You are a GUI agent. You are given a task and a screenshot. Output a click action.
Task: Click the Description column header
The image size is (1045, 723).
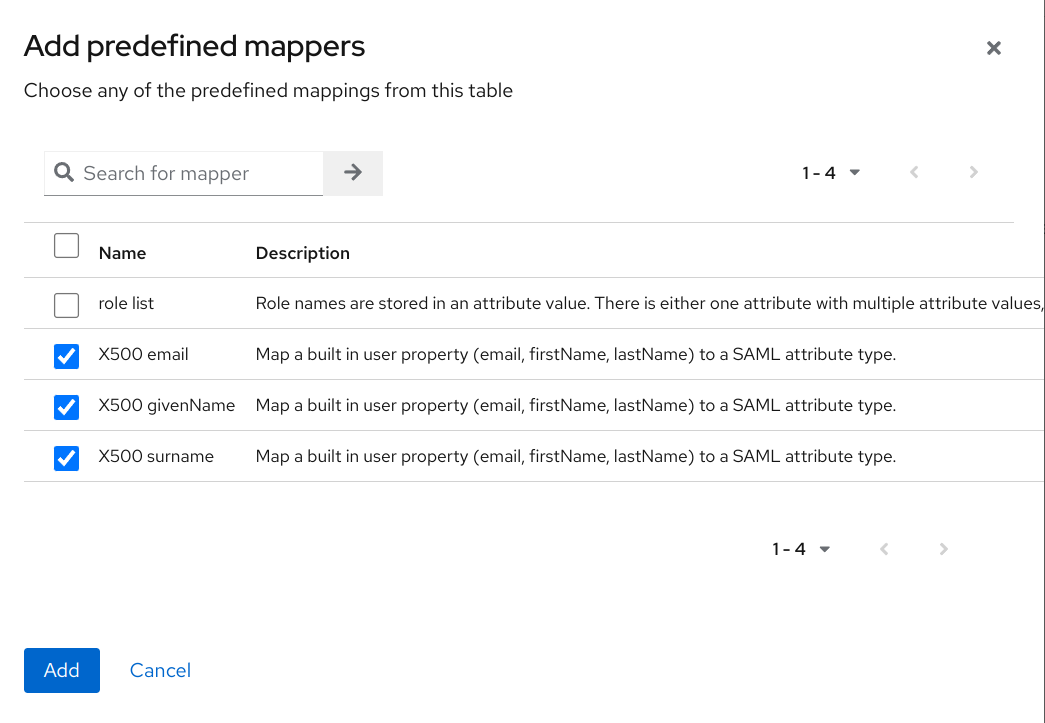(x=302, y=253)
